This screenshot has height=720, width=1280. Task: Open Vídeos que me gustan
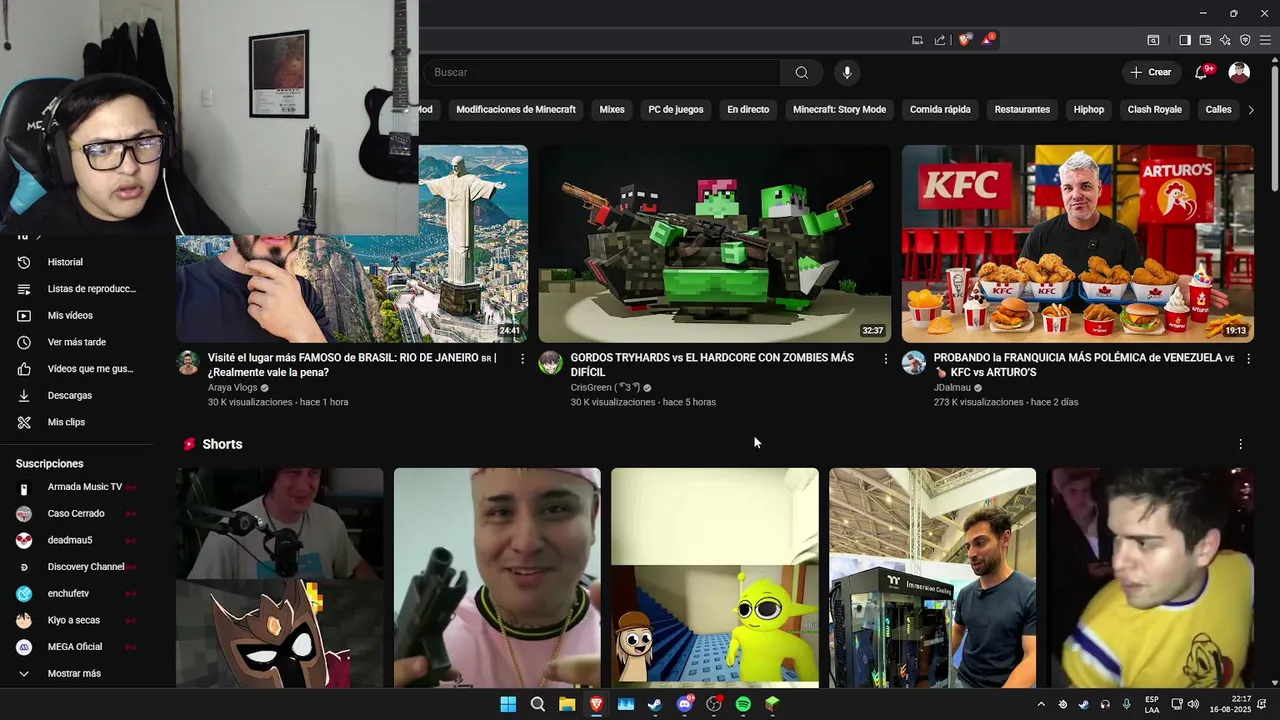coord(77,369)
